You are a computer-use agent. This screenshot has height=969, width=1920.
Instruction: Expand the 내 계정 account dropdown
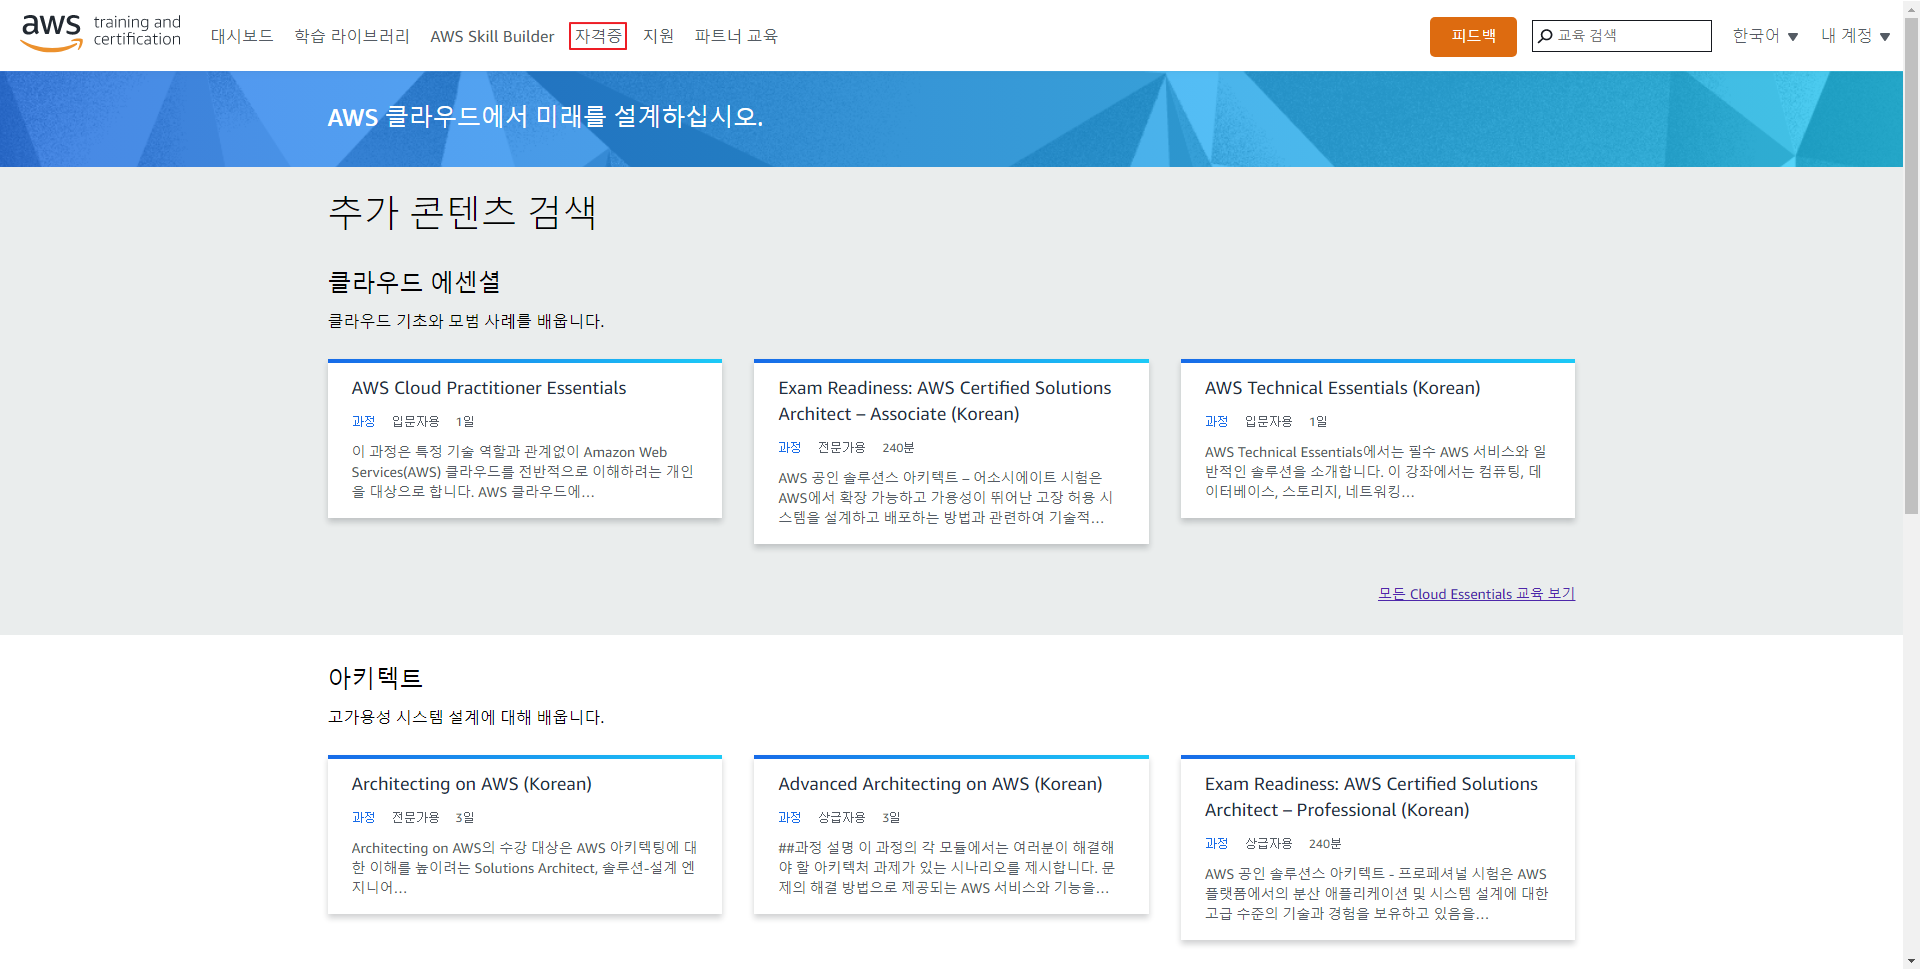(x=1855, y=36)
